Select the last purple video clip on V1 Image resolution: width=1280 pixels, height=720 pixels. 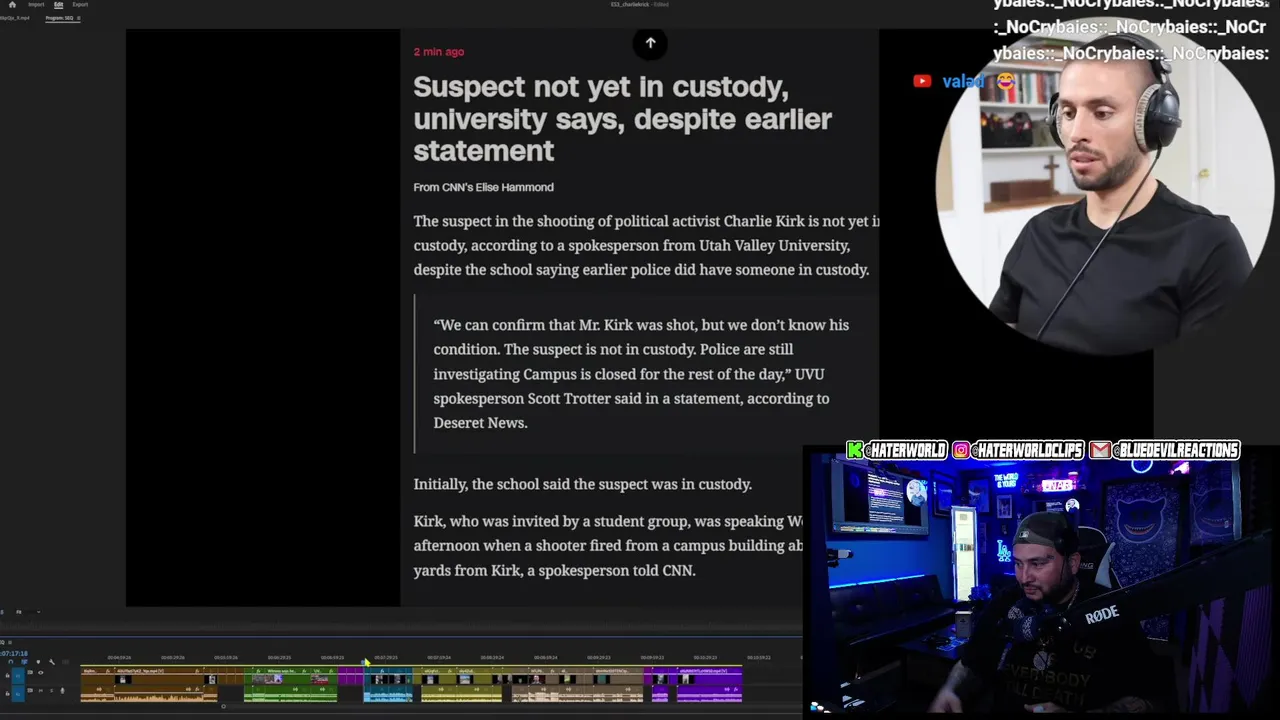tap(709, 675)
